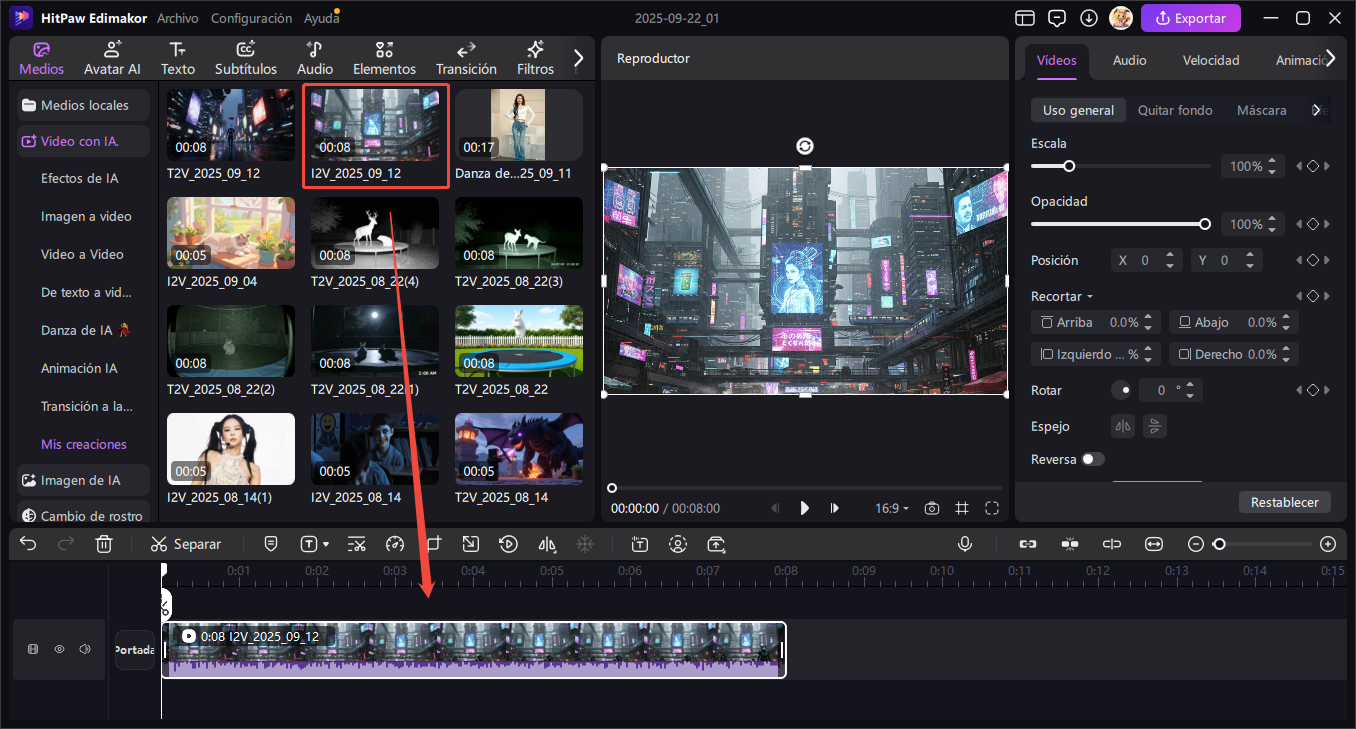Toggle the Reversa switch
Image resolution: width=1356 pixels, height=729 pixels.
coord(1093,459)
